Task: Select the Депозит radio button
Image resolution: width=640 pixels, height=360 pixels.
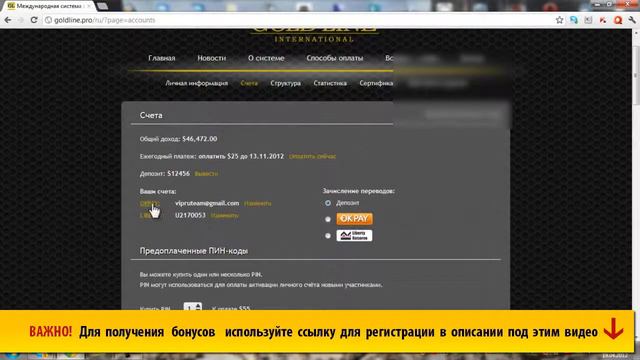Action: pyautogui.click(x=328, y=203)
